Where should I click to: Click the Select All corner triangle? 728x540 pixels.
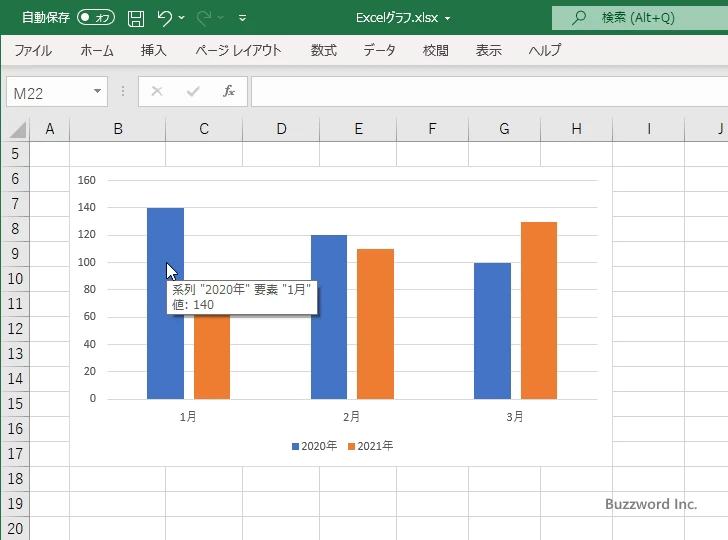(x=18, y=129)
